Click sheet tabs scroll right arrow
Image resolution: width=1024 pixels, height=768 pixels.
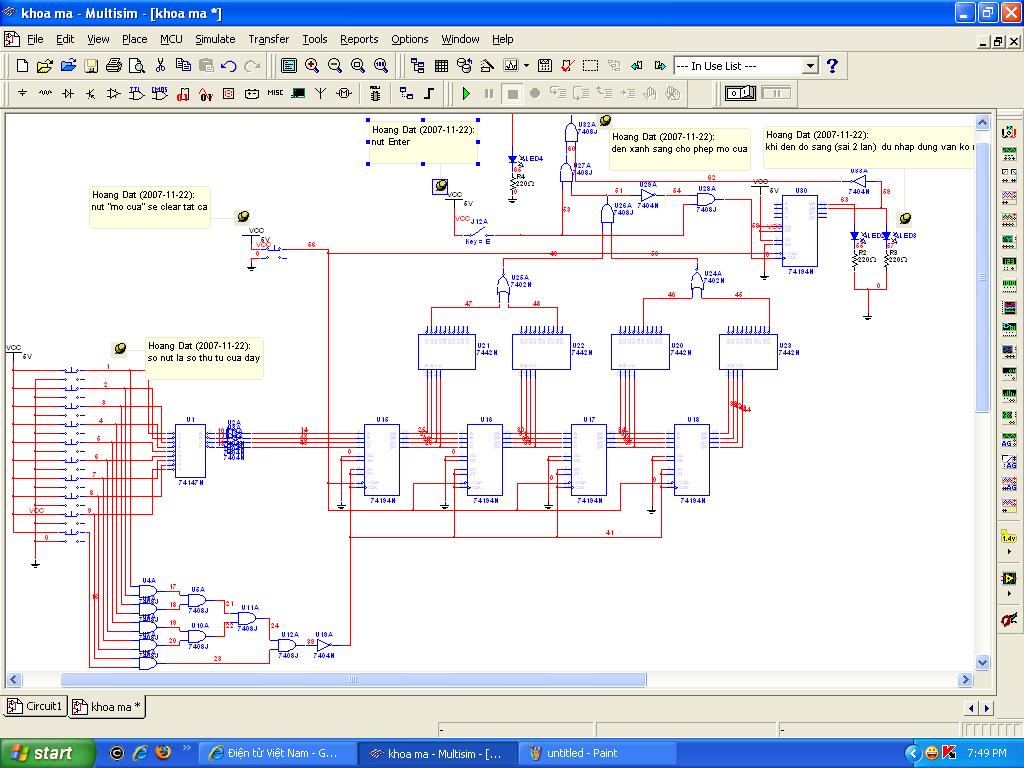[987, 708]
